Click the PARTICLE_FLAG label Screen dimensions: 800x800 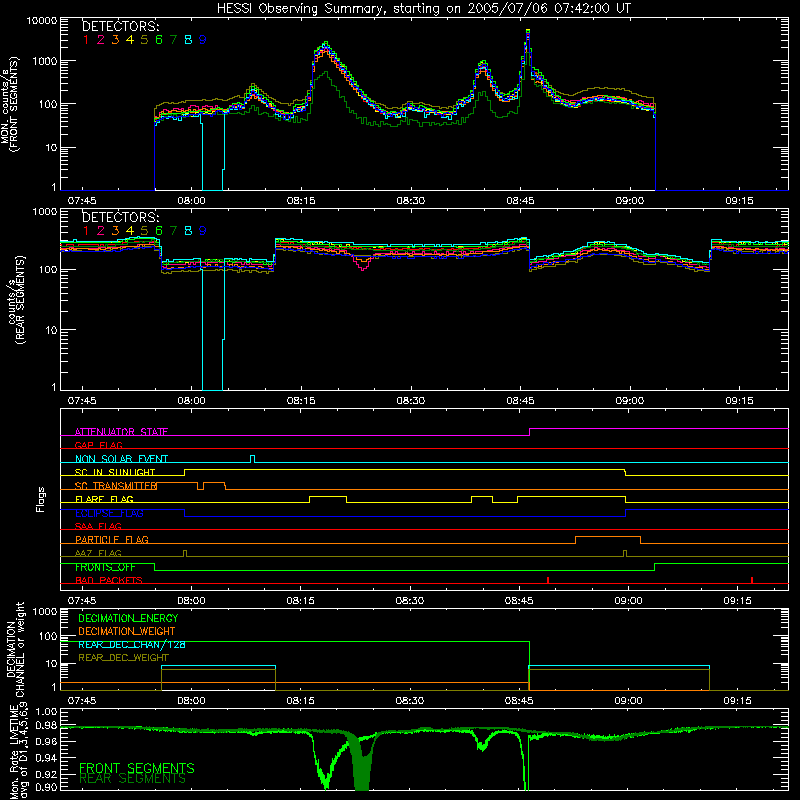tap(112, 540)
